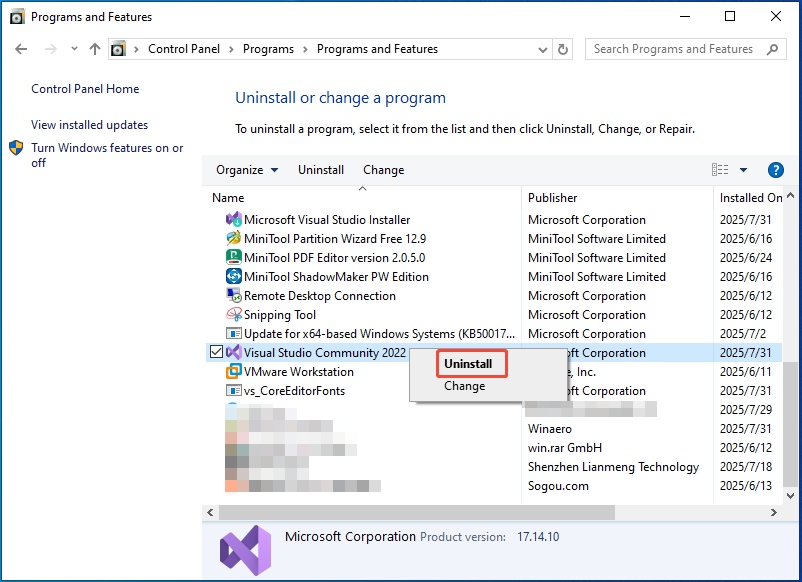802x582 pixels.
Task: Open the view options dropdown arrow
Action: click(743, 170)
